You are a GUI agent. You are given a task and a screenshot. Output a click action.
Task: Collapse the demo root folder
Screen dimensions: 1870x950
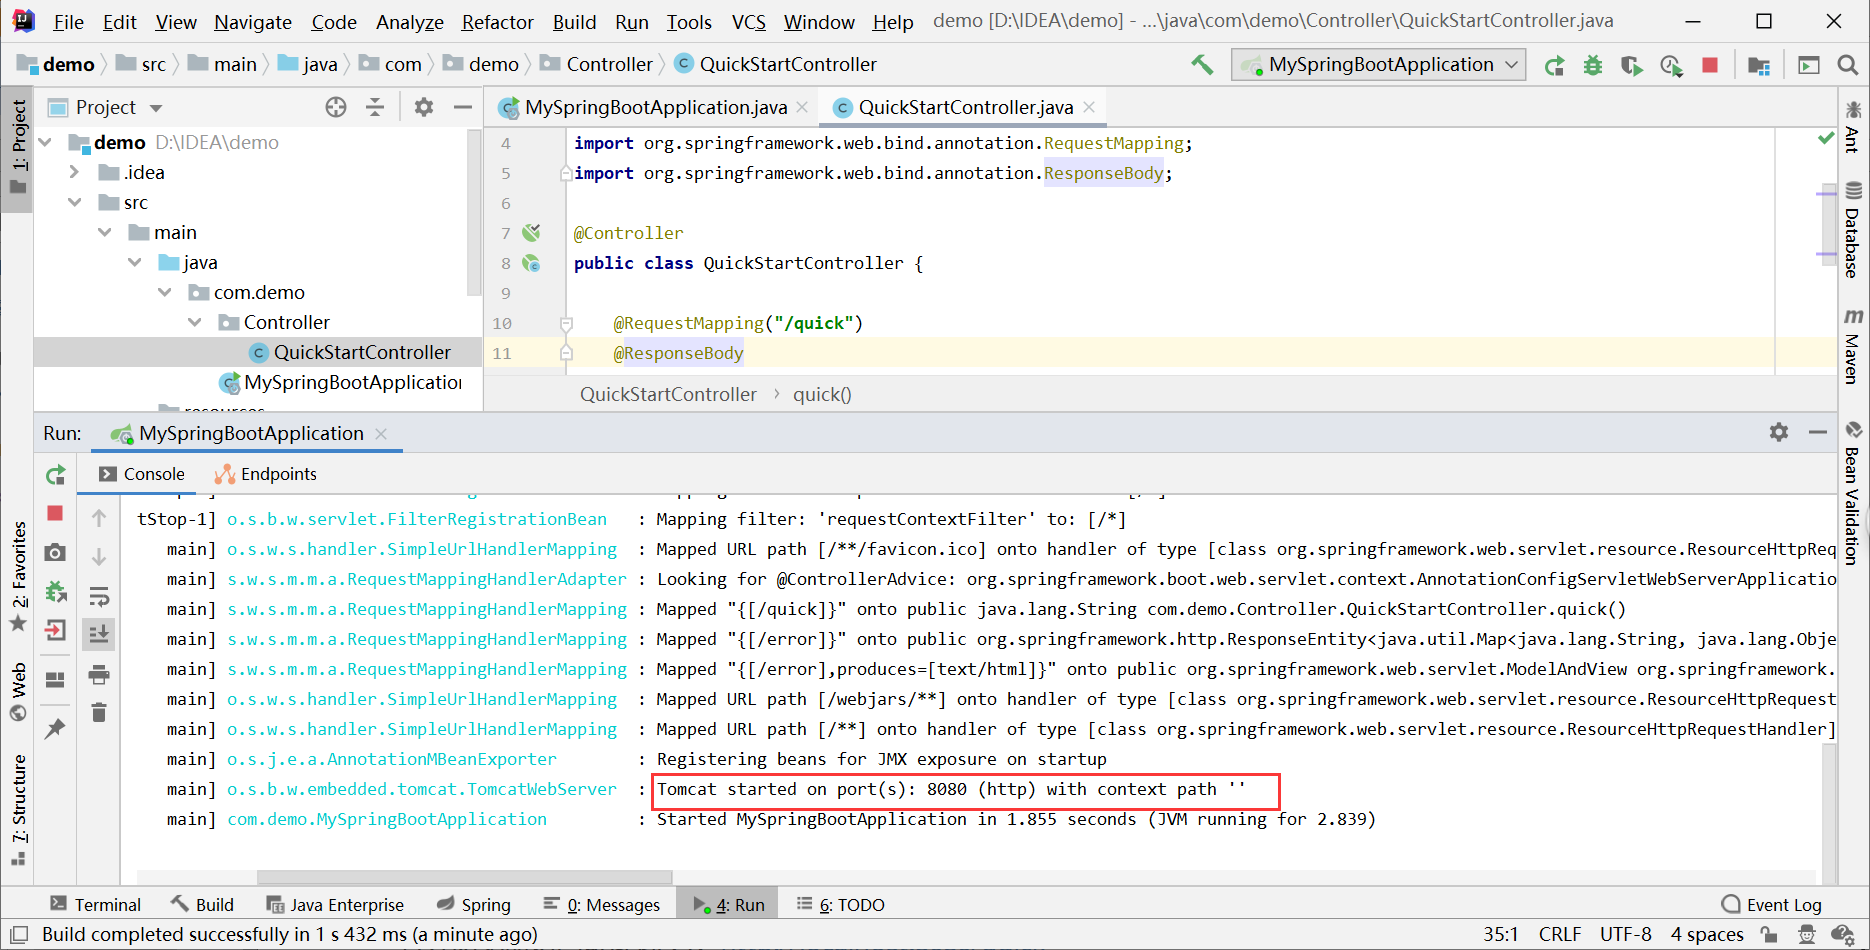[x=46, y=143]
